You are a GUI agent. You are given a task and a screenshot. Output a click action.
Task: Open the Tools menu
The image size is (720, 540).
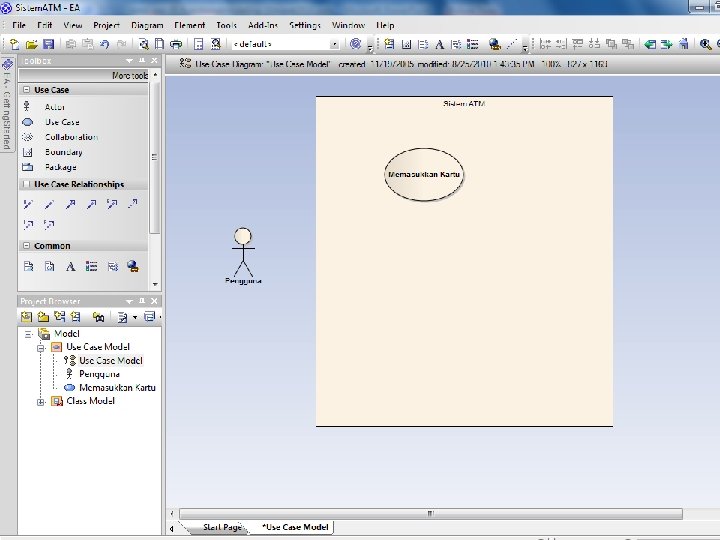click(226, 25)
